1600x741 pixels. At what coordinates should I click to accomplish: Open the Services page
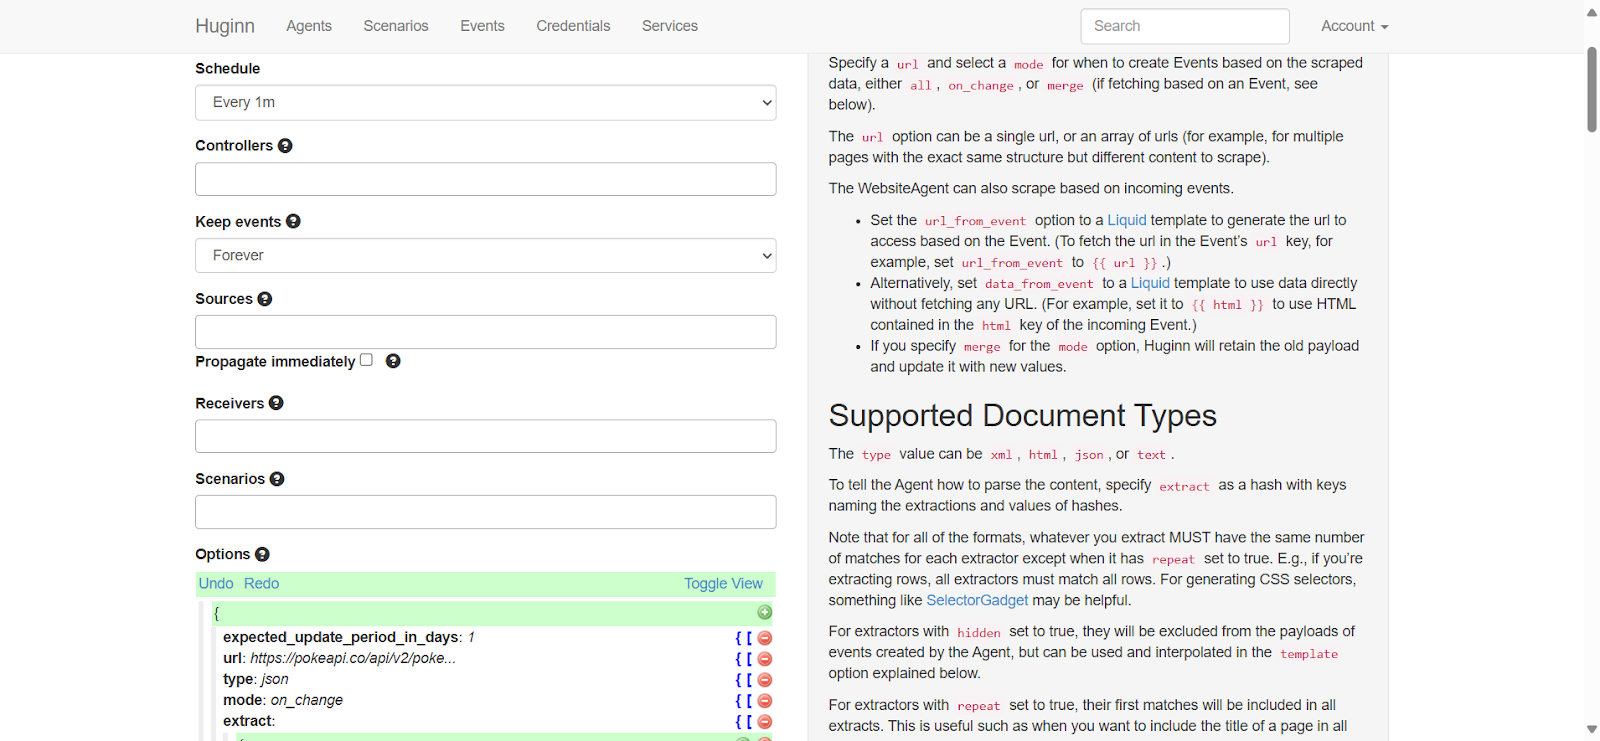click(x=670, y=26)
